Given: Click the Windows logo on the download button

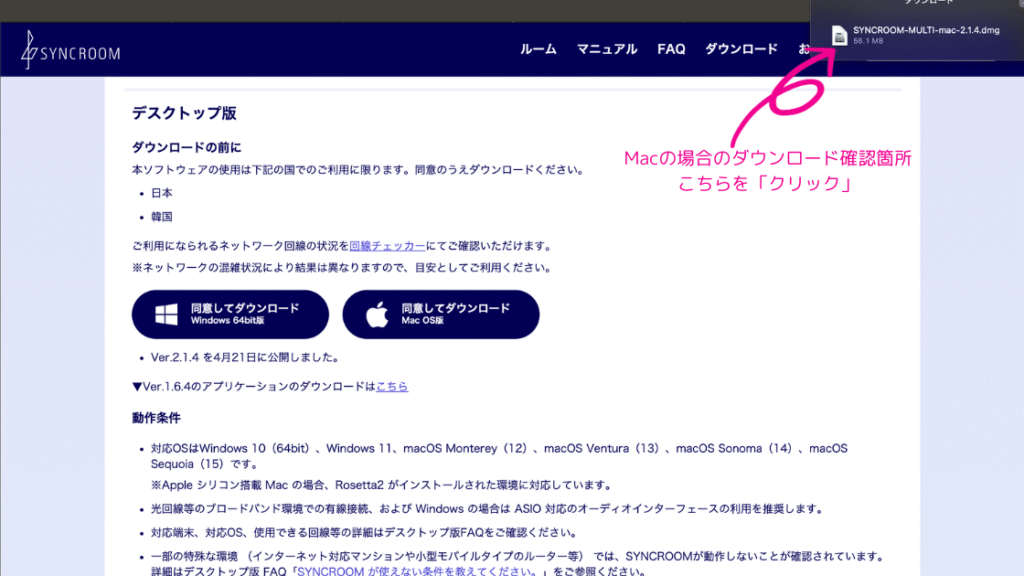Looking at the screenshot, I should pos(167,314).
